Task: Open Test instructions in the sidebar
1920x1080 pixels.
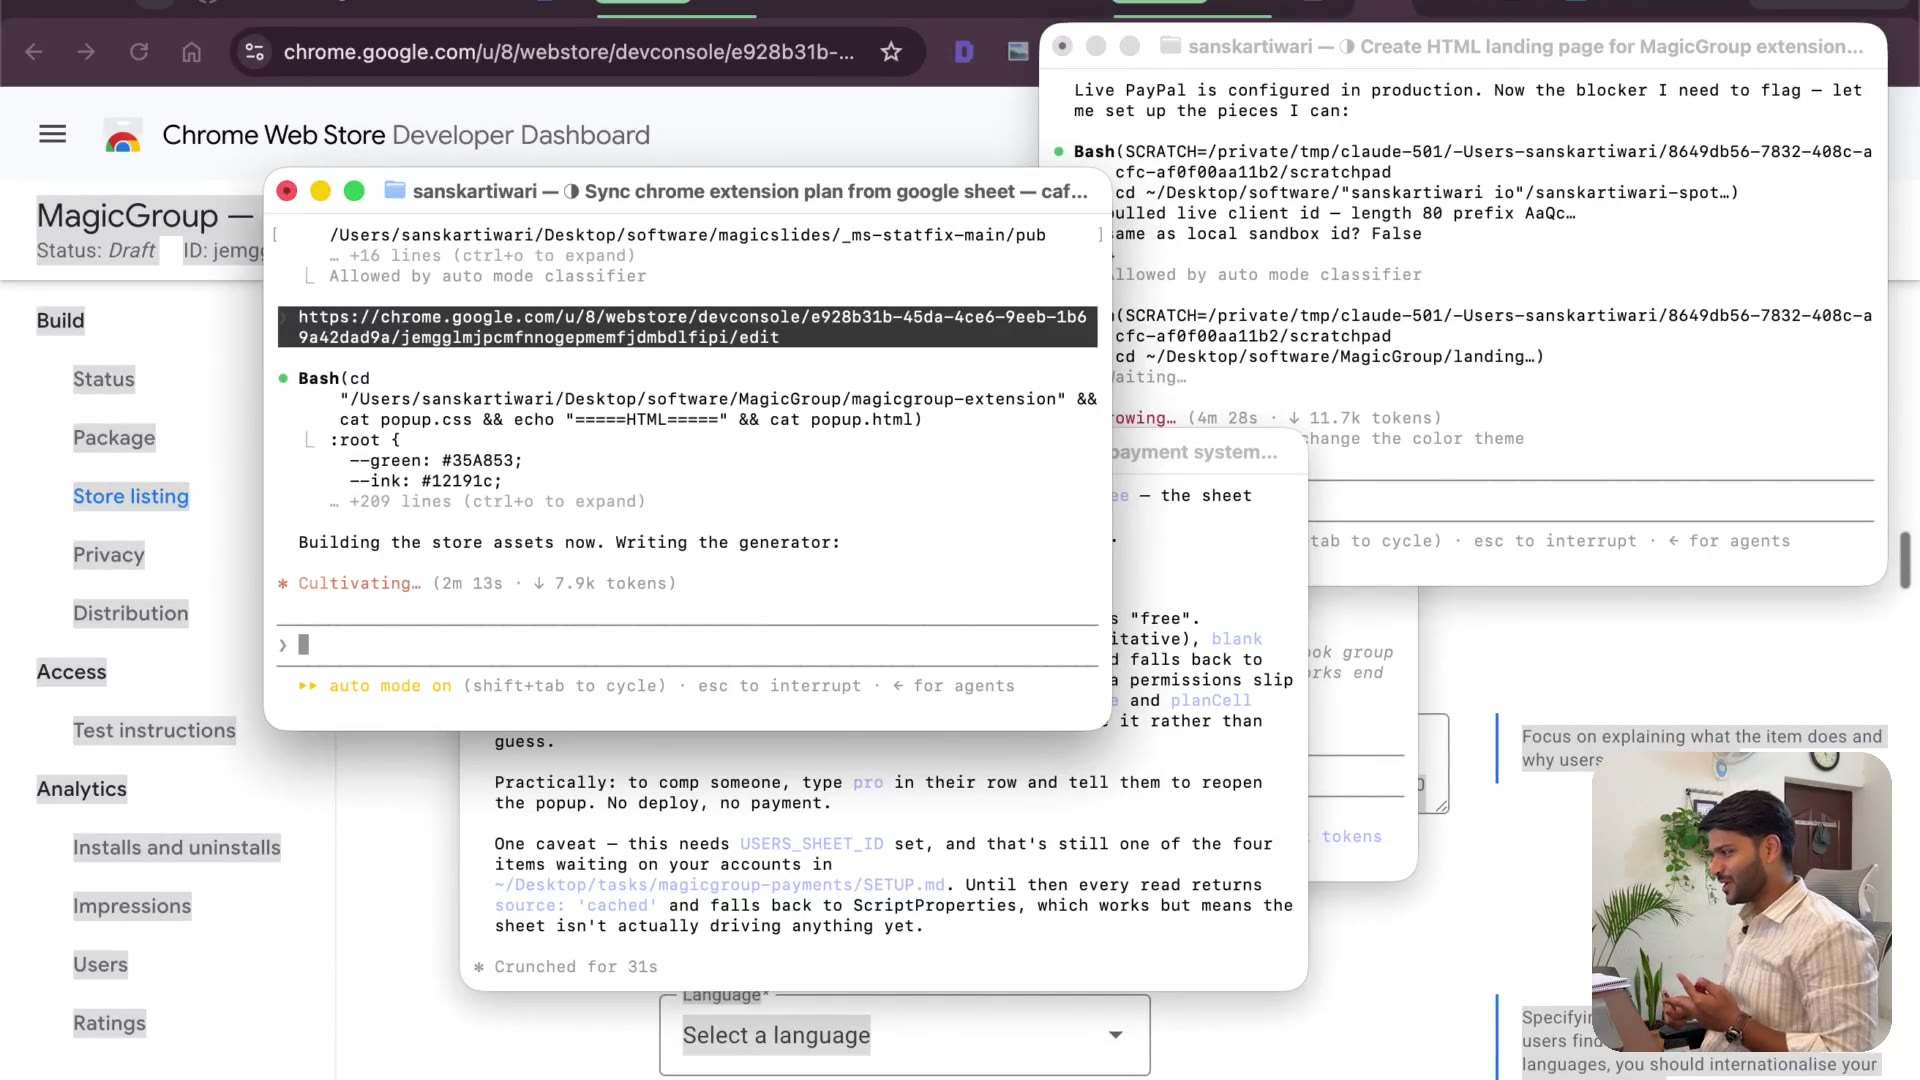Action: click(154, 731)
